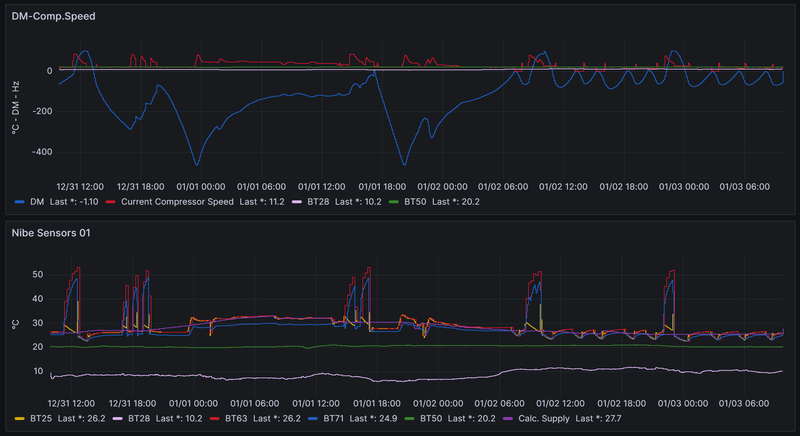Click blue DM color swatch in legend
800x436 pixels.
point(20,202)
